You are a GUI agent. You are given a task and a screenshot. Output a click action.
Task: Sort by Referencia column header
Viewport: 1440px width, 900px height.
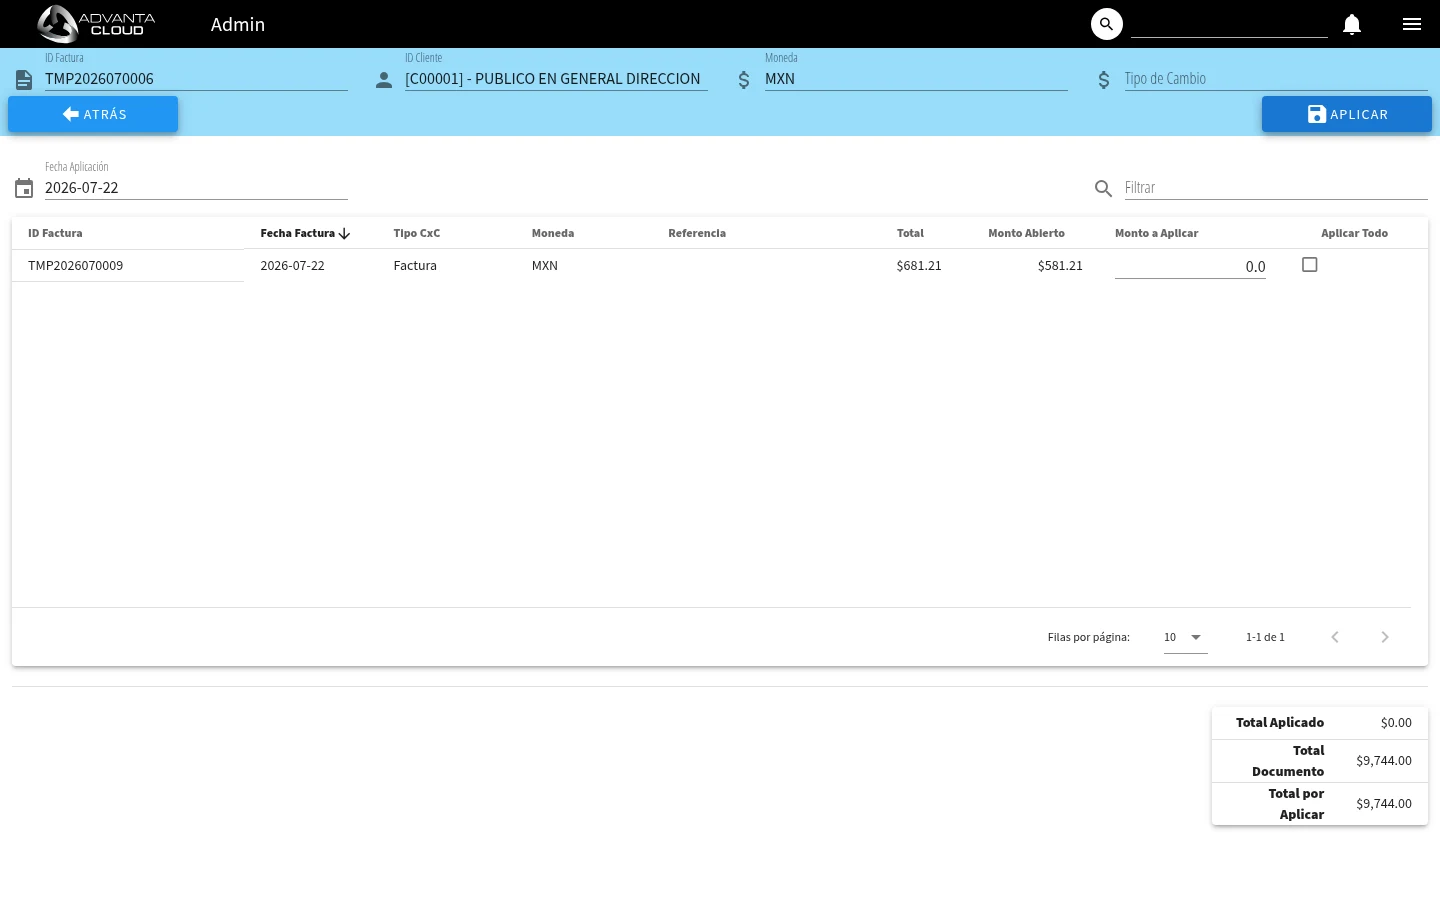point(697,233)
